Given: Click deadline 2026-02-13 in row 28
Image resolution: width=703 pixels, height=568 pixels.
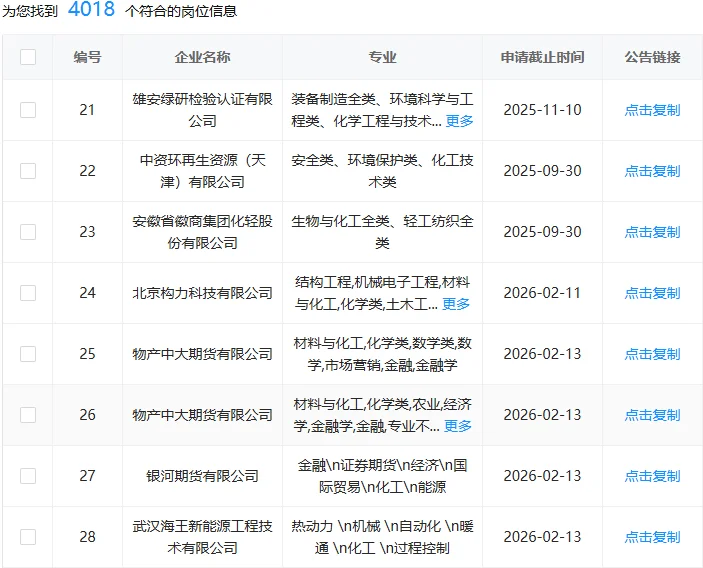Looking at the screenshot, I should [x=542, y=537].
